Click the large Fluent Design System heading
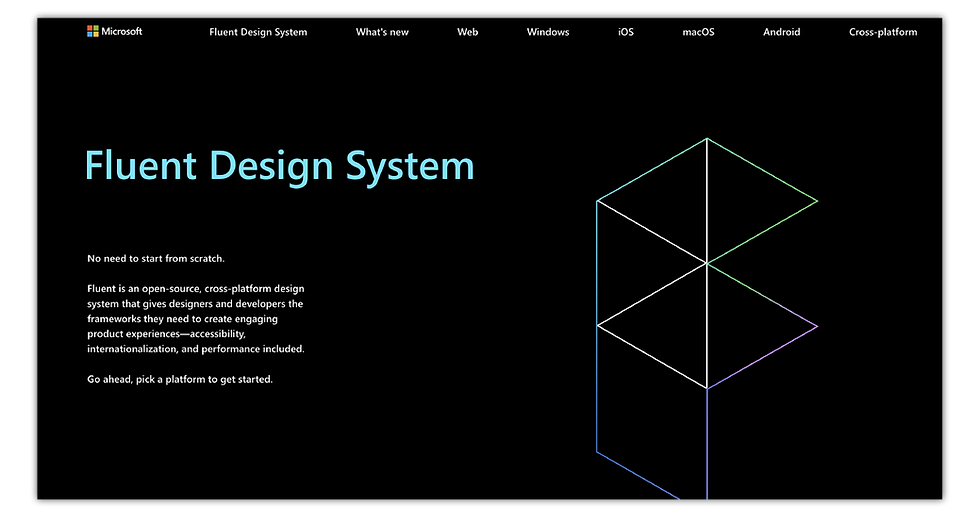The height and width of the screenshot is (518, 980). coord(279,166)
